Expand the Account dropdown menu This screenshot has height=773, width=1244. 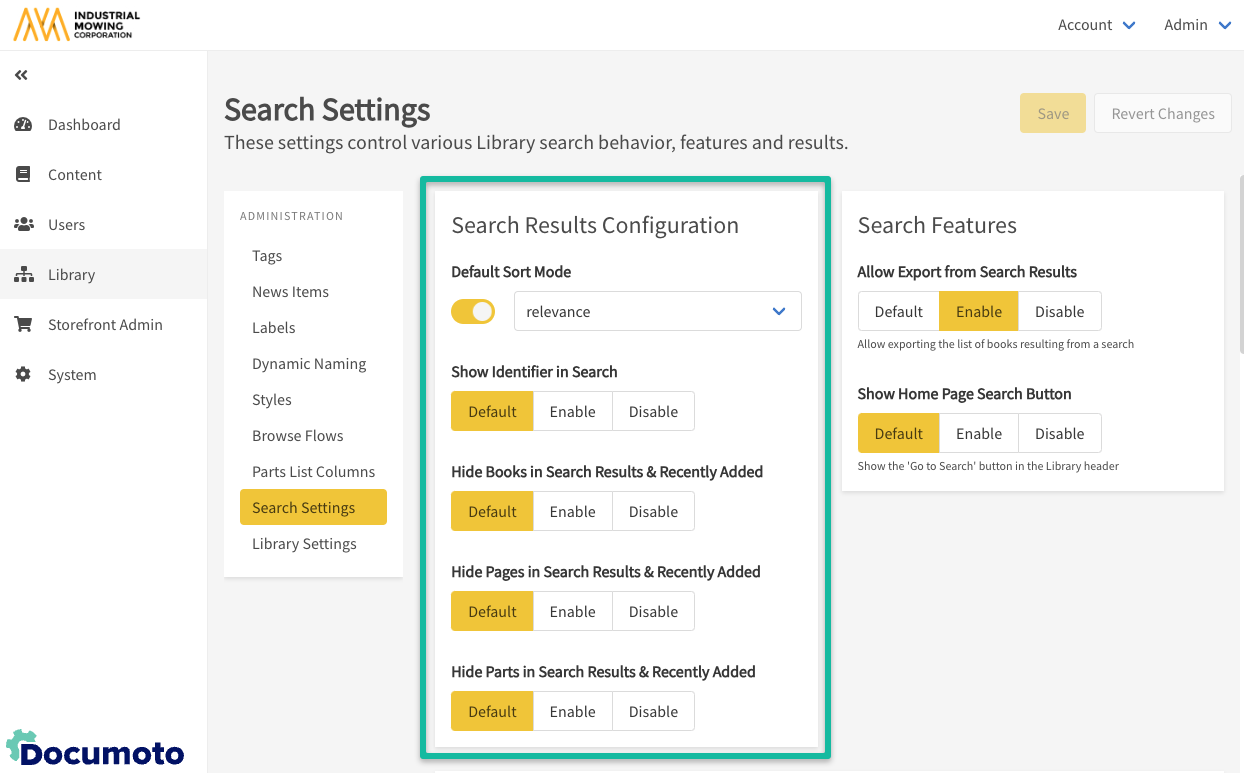(1096, 25)
